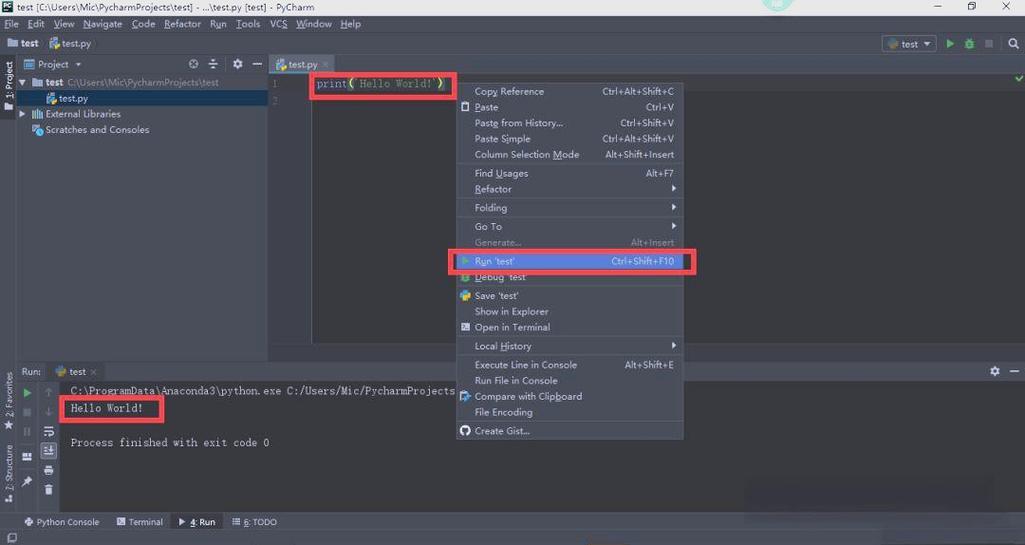The image size is (1025, 545).
Task: Open the Refactor menu
Action: pos(182,24)
